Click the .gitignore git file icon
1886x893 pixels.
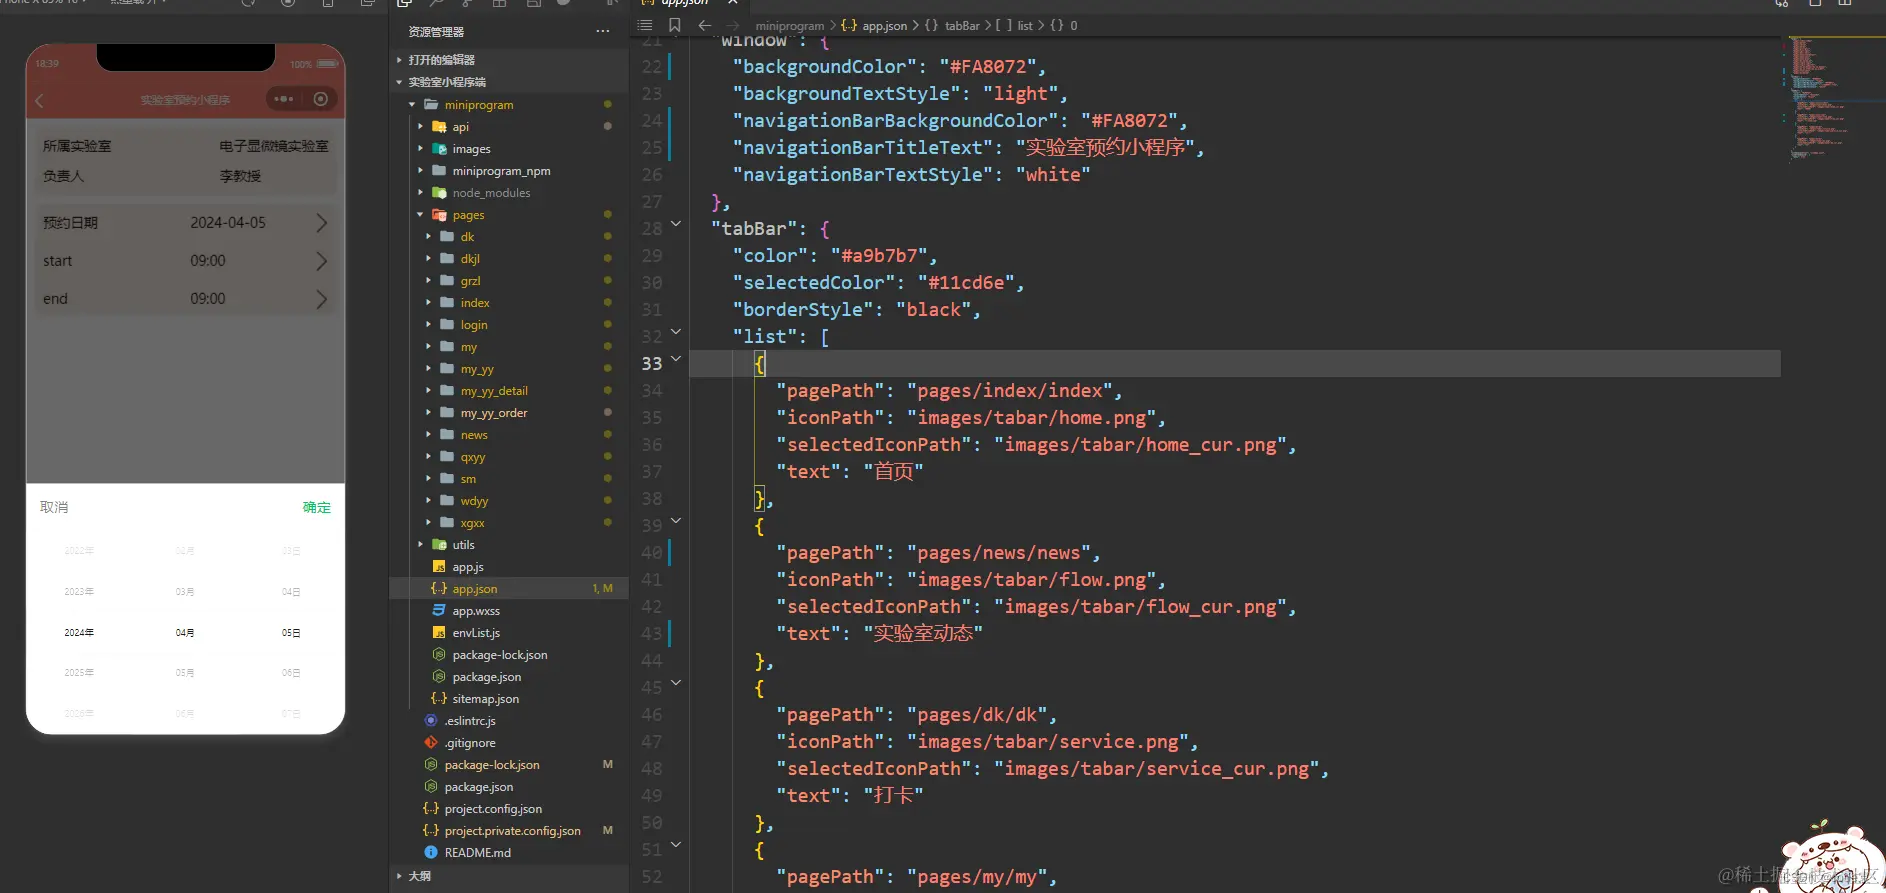pos(431,743)
